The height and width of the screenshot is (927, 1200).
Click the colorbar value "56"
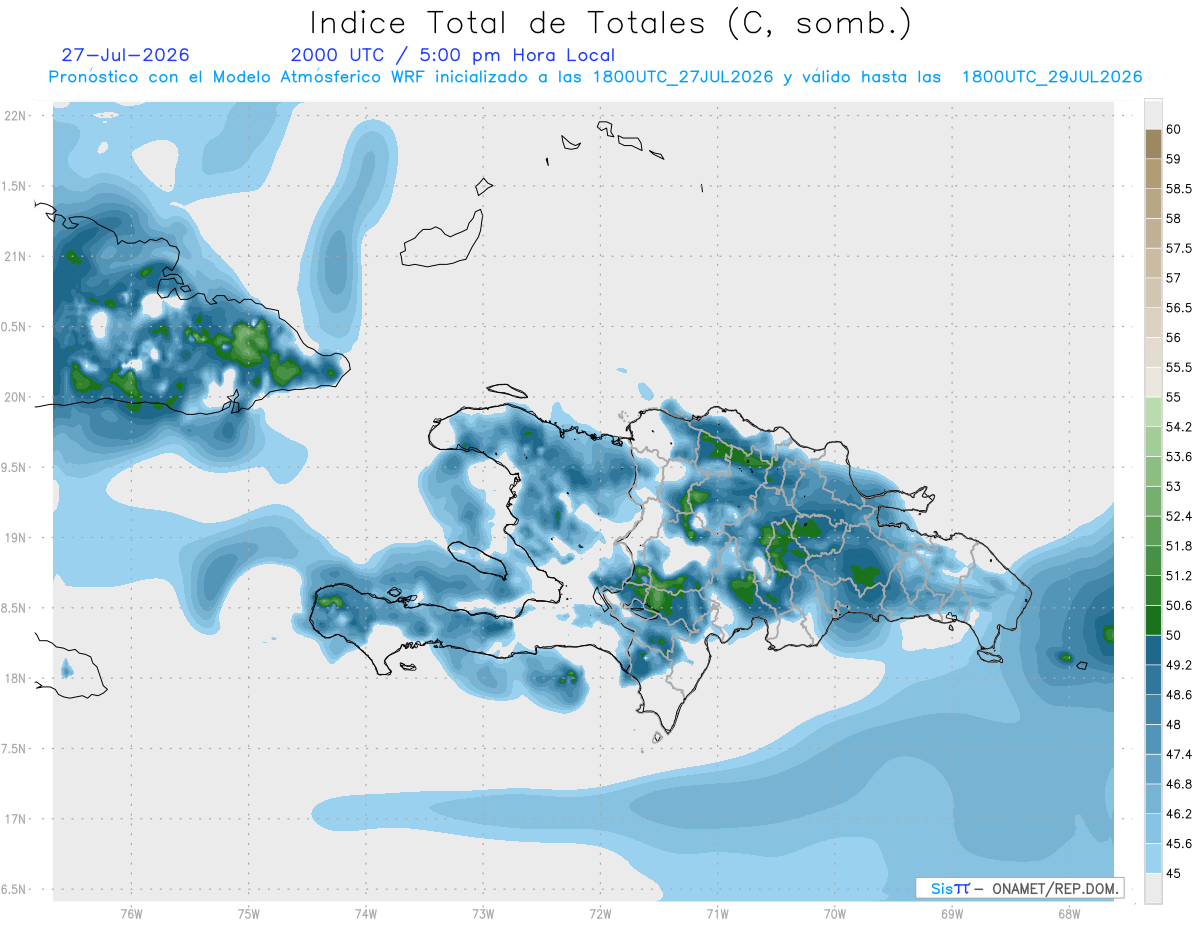(1174, 338)
